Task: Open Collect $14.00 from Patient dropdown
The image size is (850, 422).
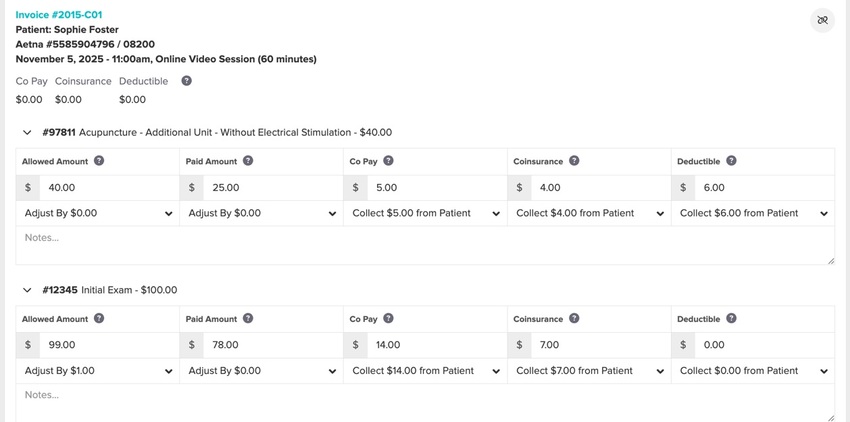Action: 426,371
